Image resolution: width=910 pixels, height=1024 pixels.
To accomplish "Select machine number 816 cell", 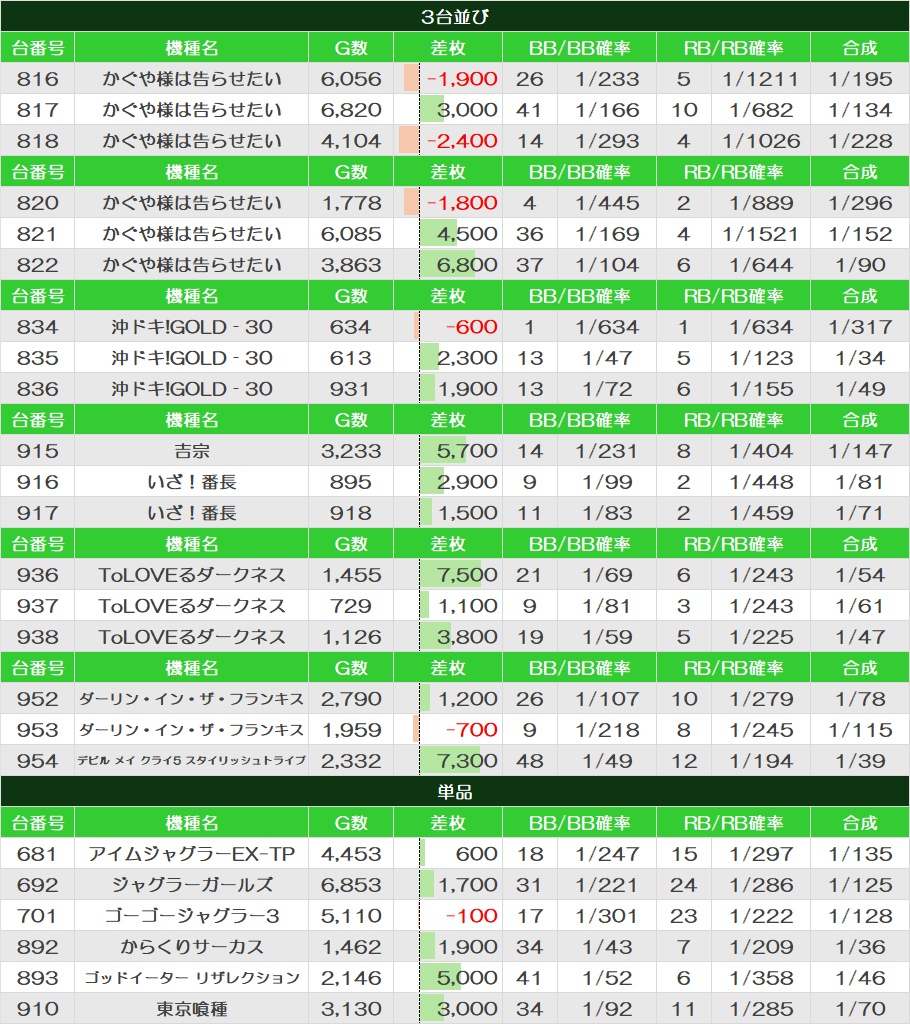I will 38,79.
